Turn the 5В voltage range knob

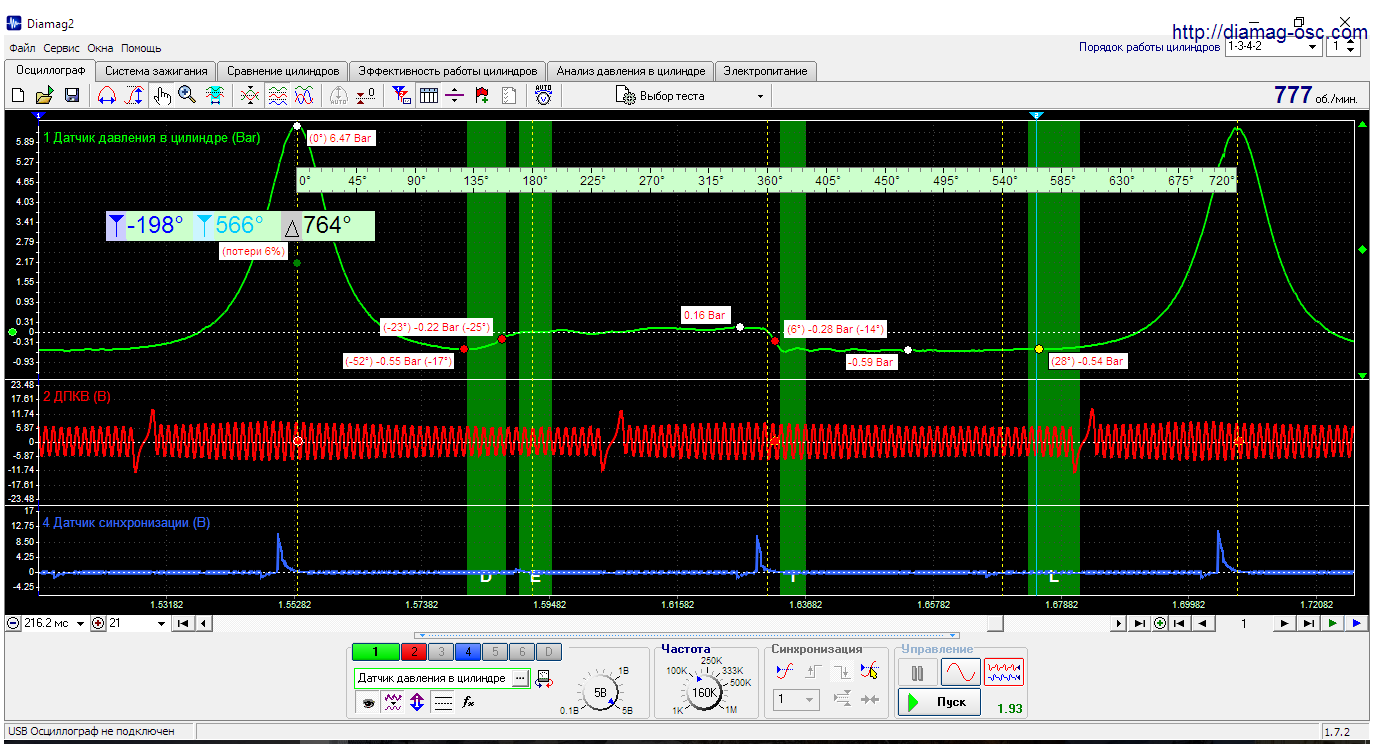pyautogui.click(x=600, y=691)
